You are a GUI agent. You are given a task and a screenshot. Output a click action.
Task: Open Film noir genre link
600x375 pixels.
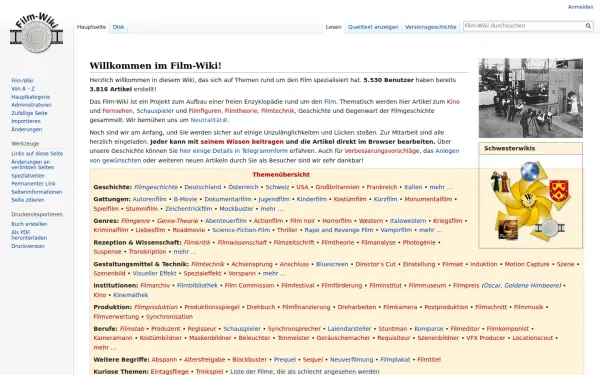tap(302, 221)
